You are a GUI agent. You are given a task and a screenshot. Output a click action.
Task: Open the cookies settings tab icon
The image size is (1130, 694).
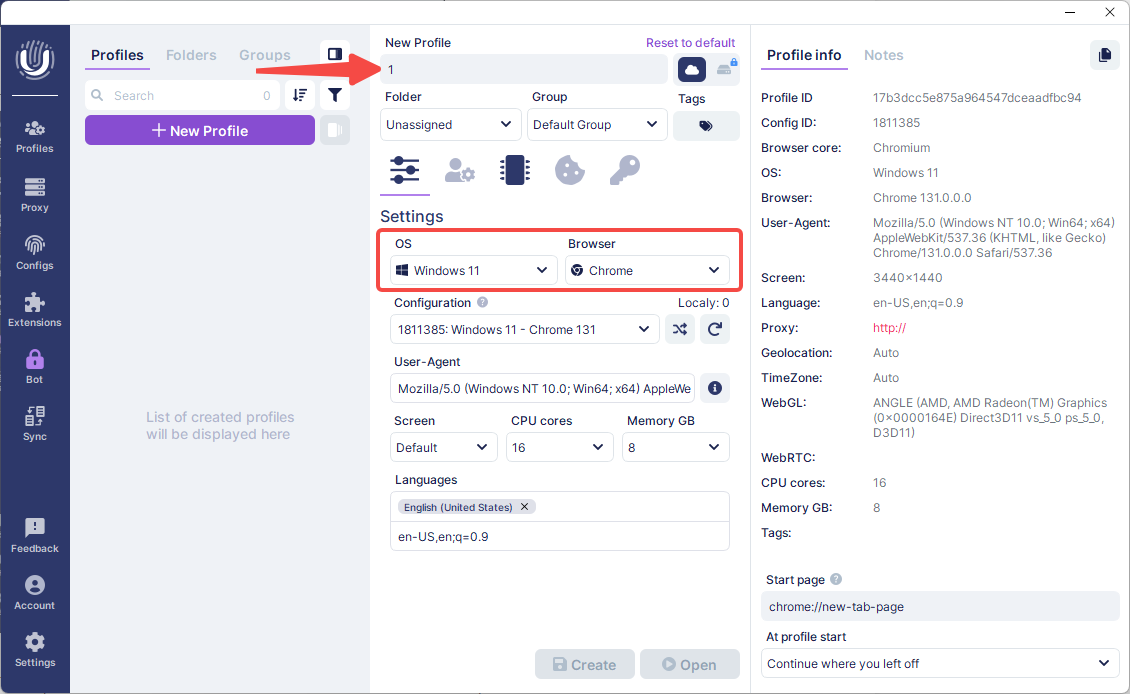coord(570,170)
